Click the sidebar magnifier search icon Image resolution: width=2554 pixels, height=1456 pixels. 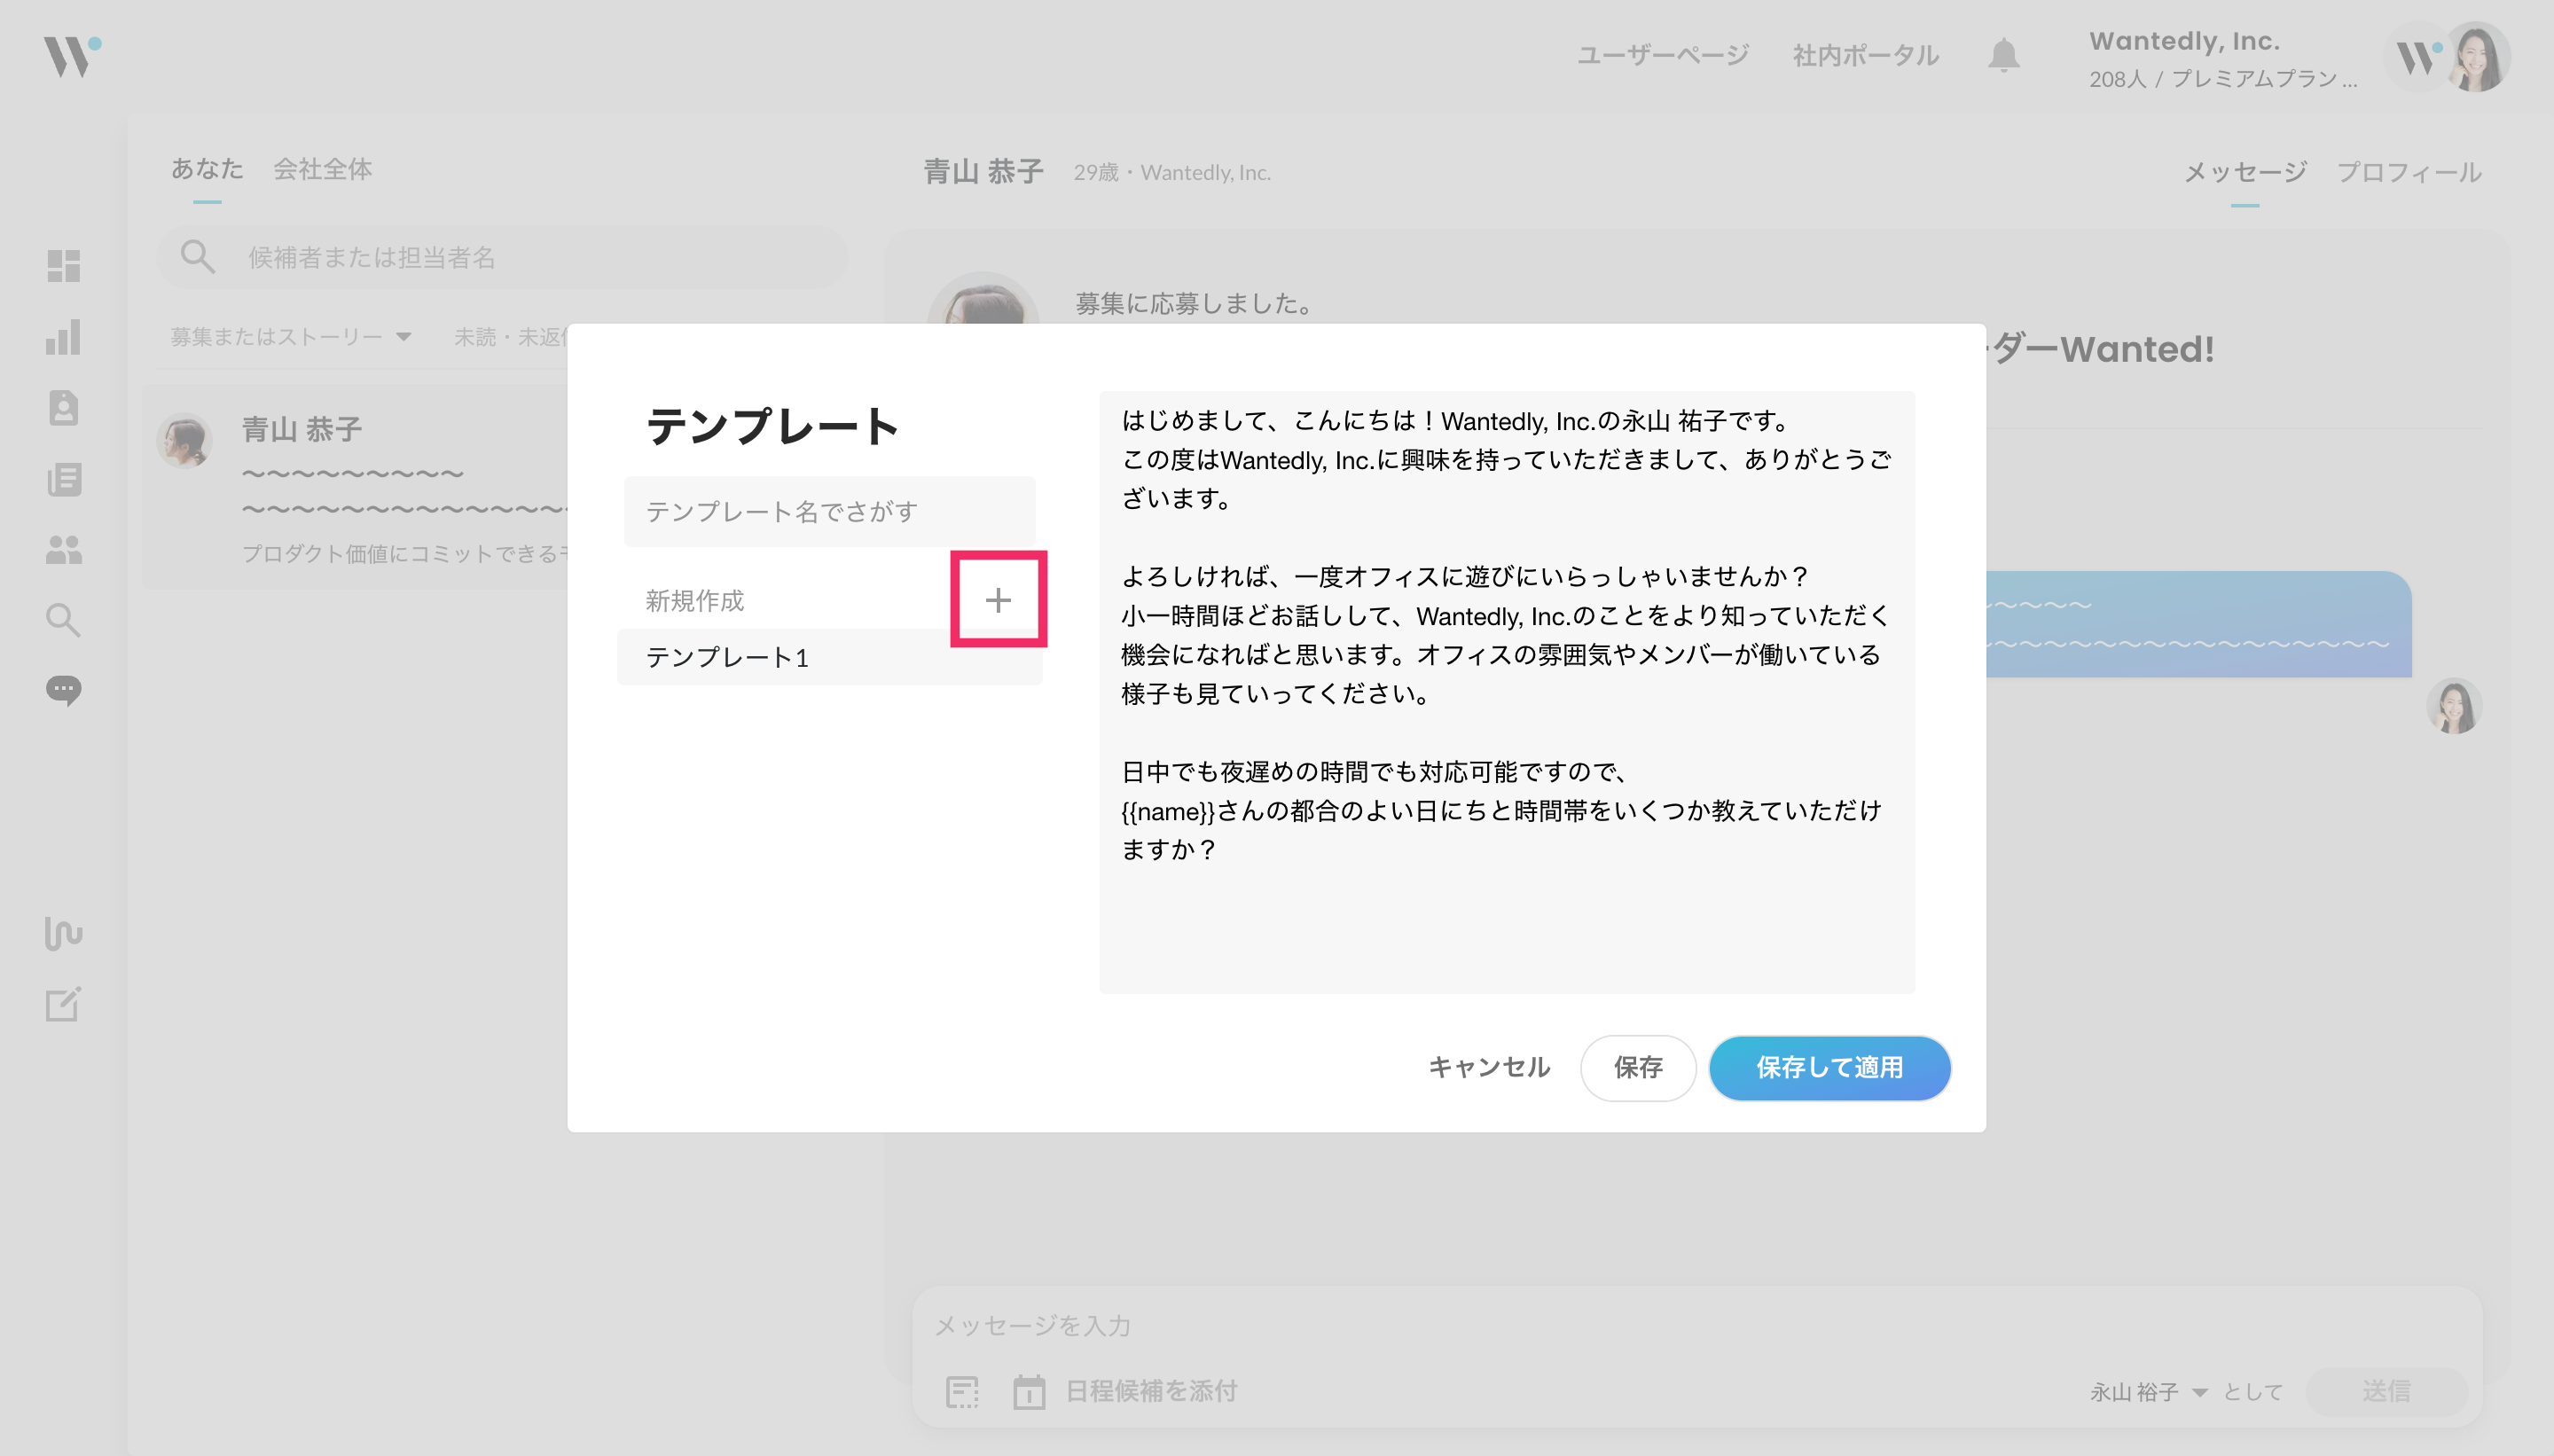[63, 620]
